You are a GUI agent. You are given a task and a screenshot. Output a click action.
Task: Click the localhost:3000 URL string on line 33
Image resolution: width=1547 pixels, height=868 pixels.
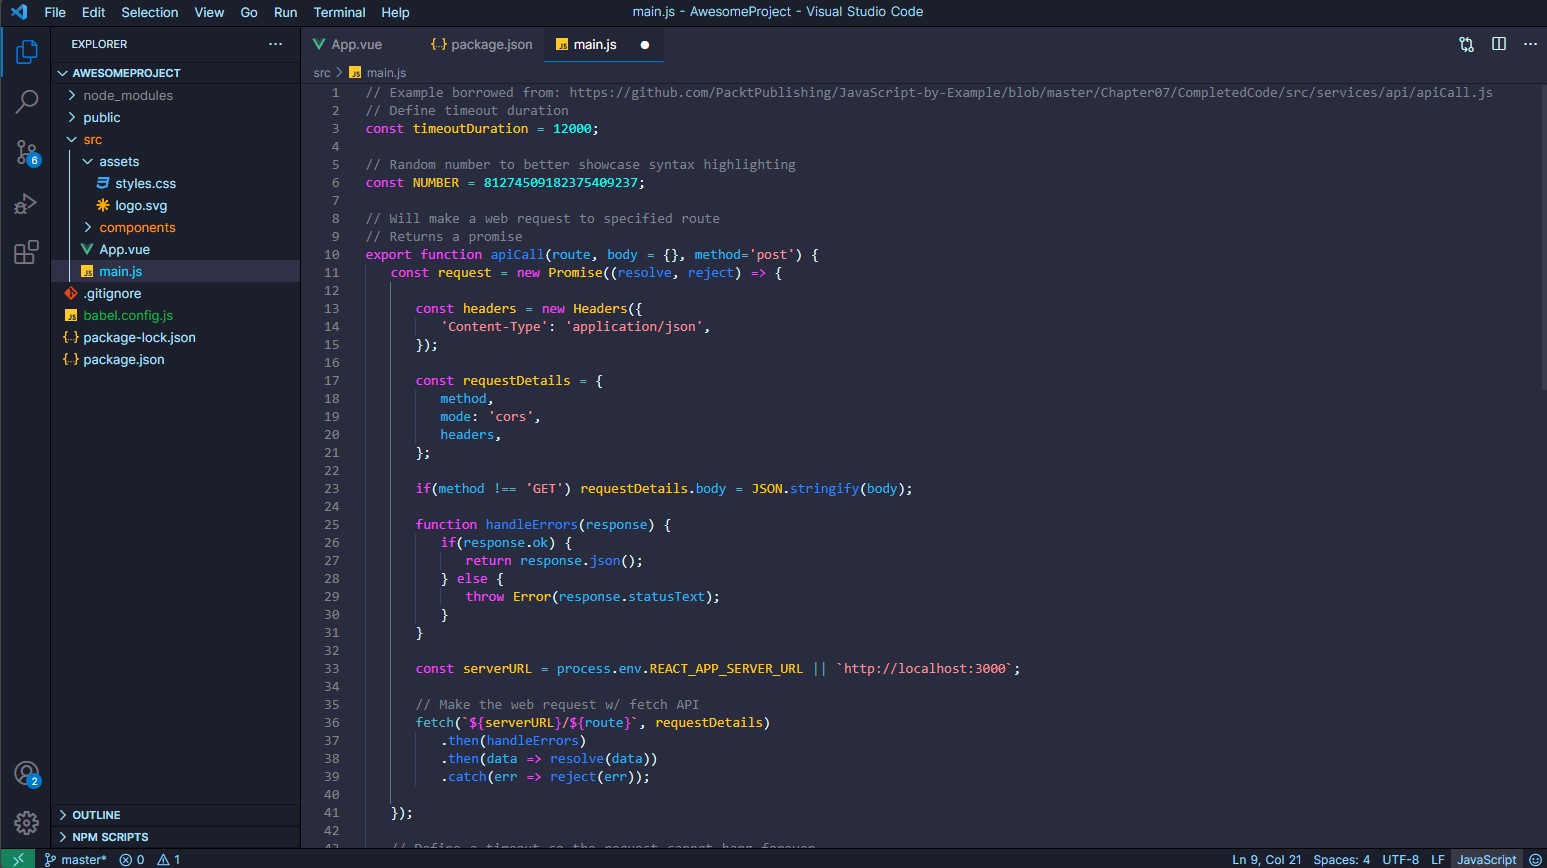pyautogui.click(x=927, y=668)
